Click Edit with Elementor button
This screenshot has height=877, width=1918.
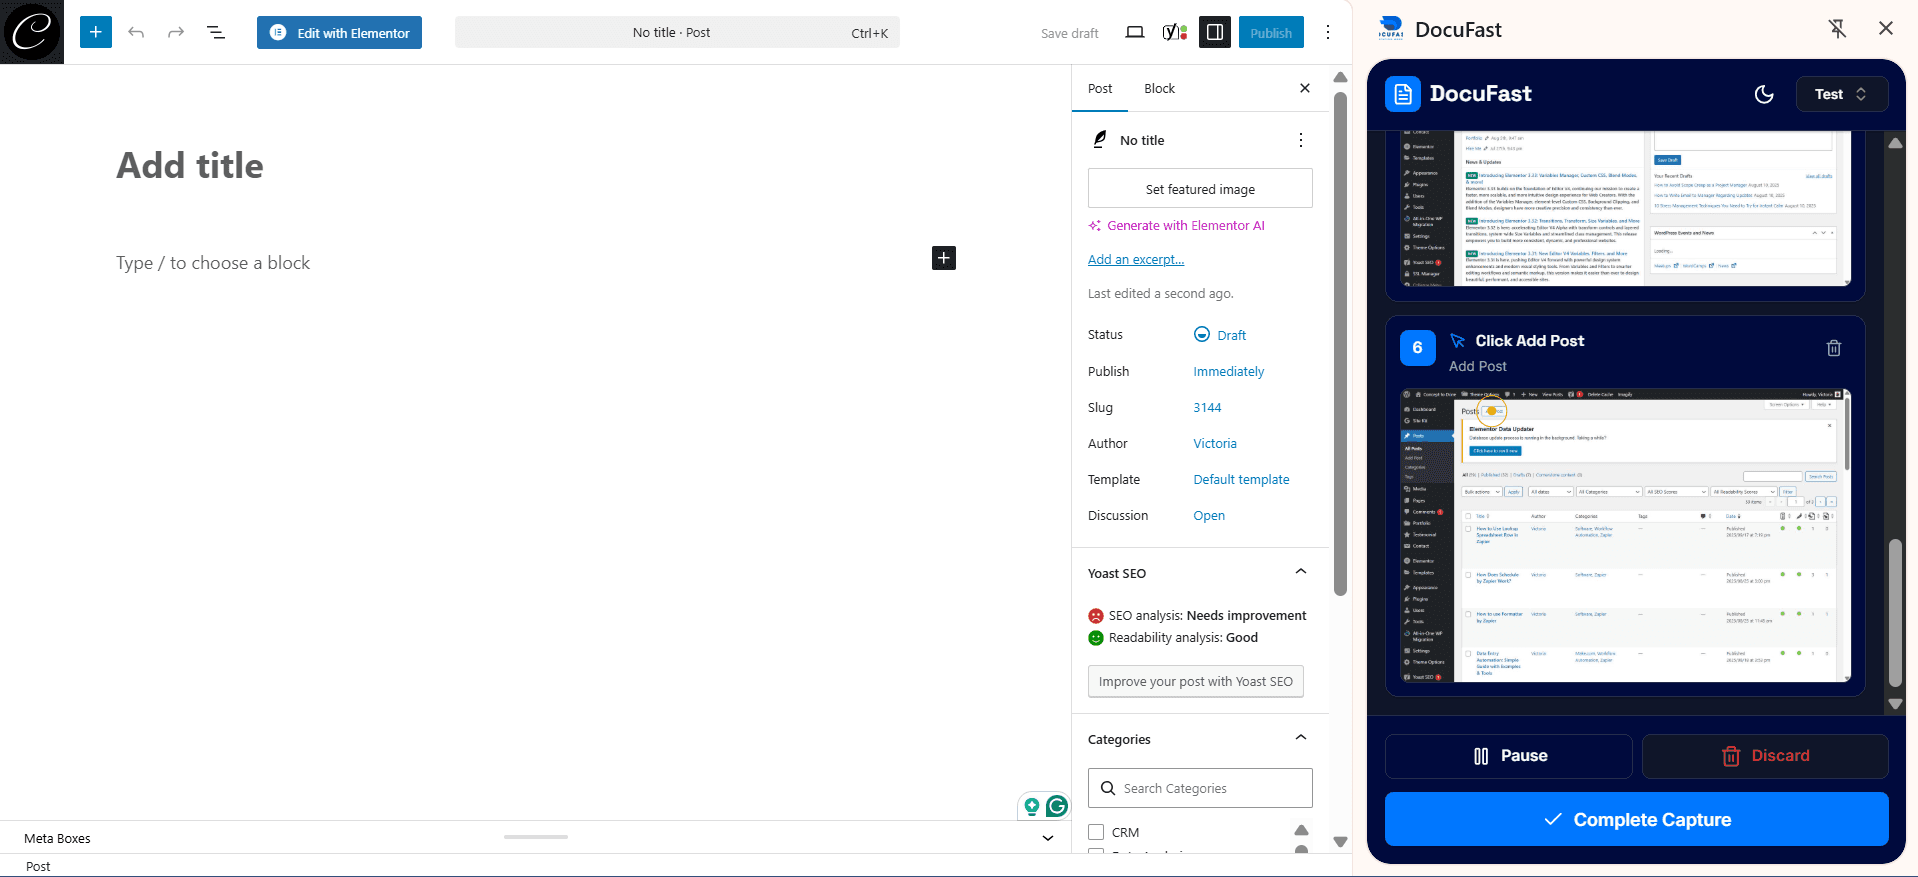339,32
